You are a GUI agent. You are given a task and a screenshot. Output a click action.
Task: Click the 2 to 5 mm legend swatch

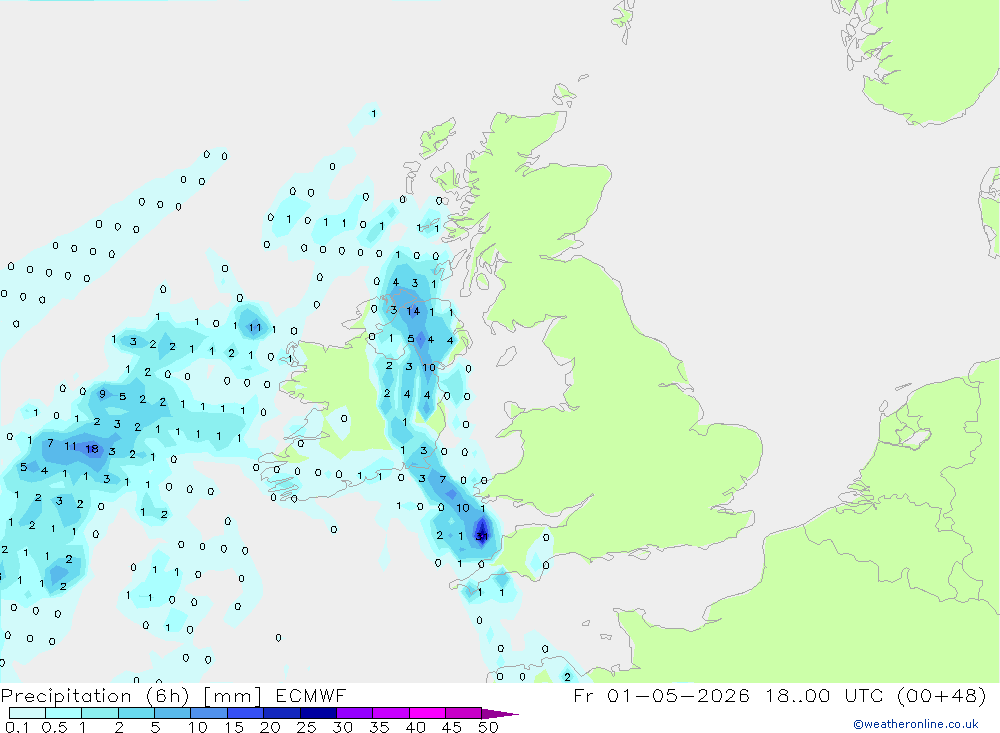(x=136, y=713)
